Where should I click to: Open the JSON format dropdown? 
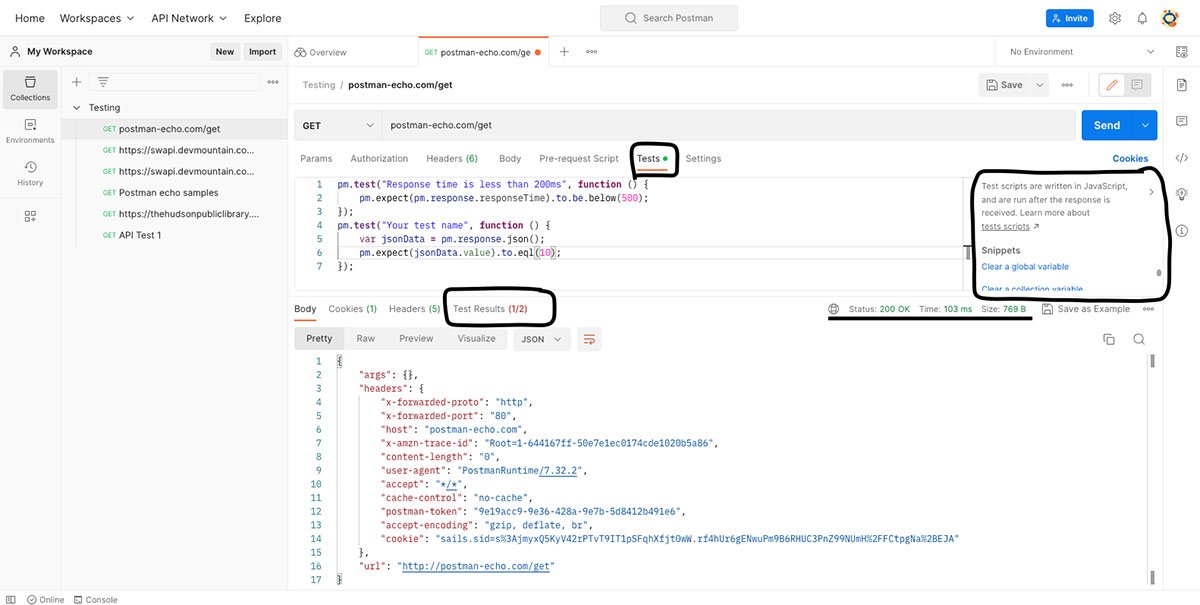coord(541,339)
